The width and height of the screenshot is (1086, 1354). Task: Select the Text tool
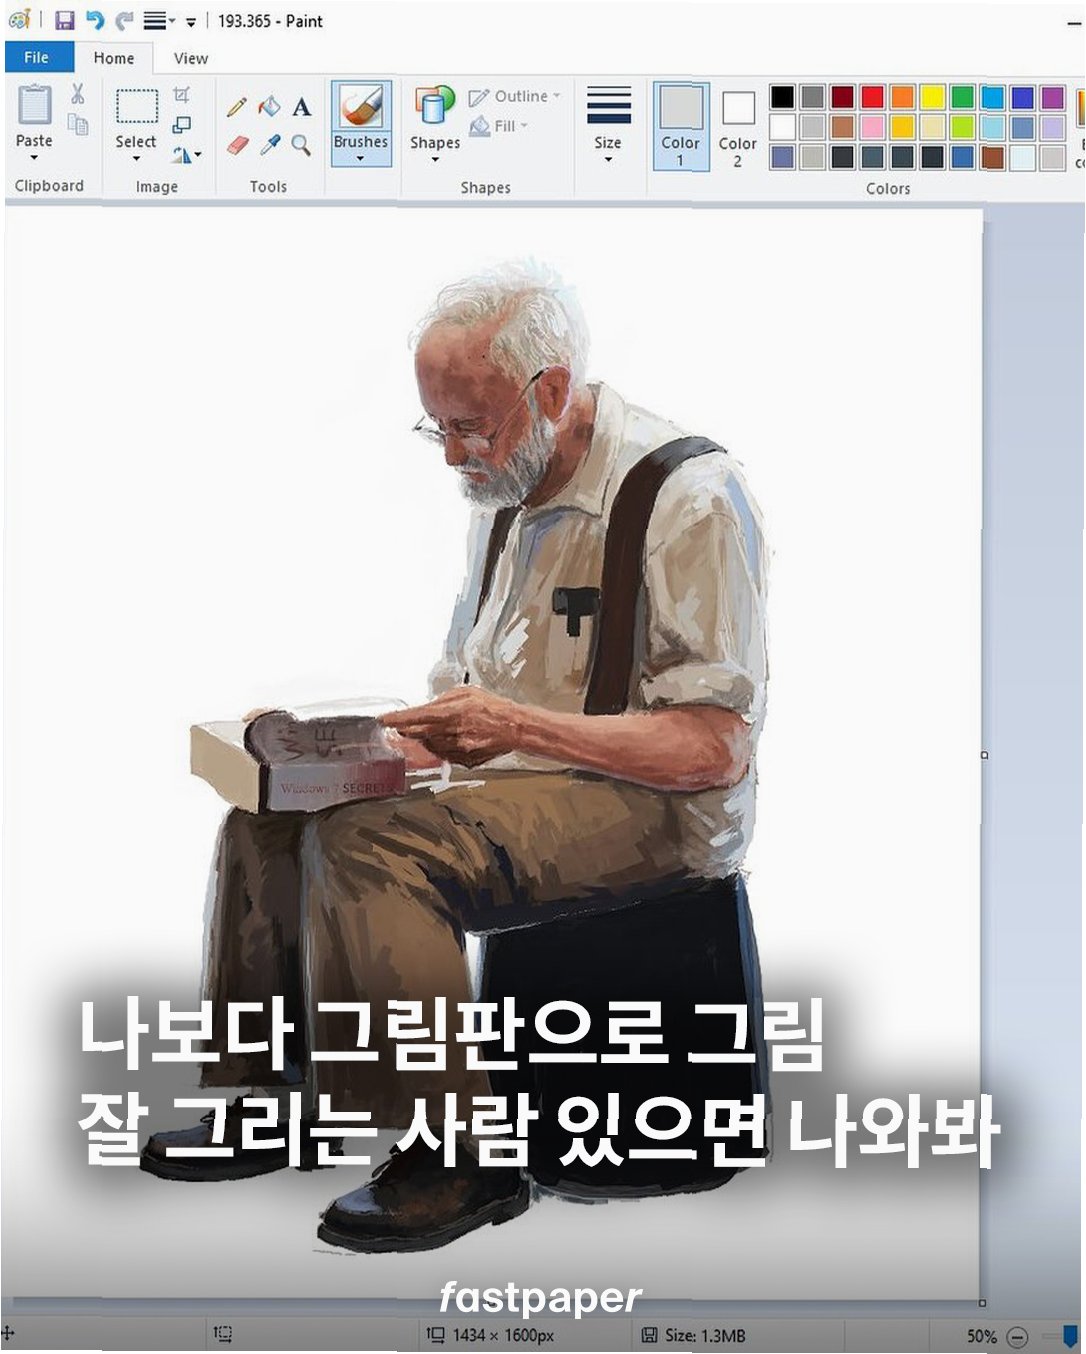coord(301,107)
